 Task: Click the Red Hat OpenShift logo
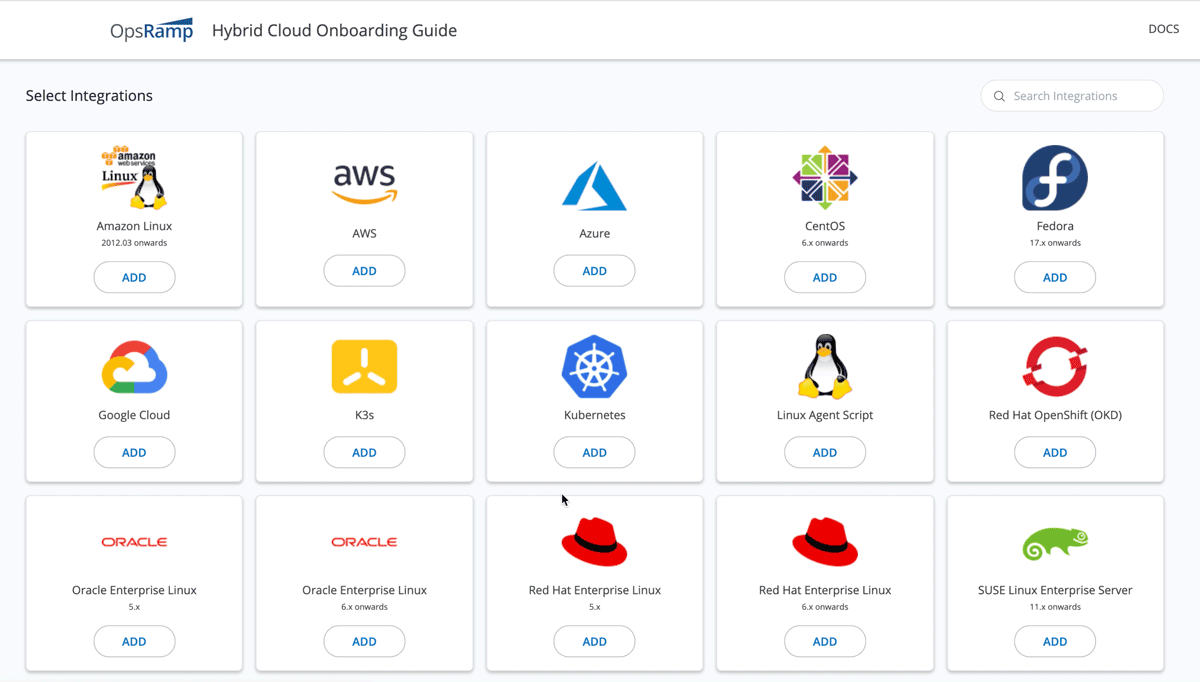coord(1055,366)
